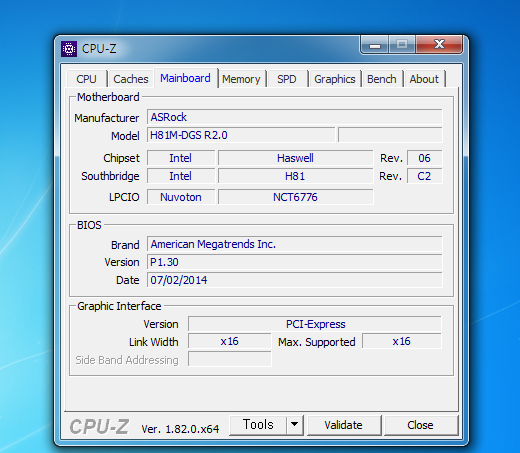Screen dimensions: 520x453
Task: Click the BIOS date 07/02/2014 field
Action: coord(295,280)
